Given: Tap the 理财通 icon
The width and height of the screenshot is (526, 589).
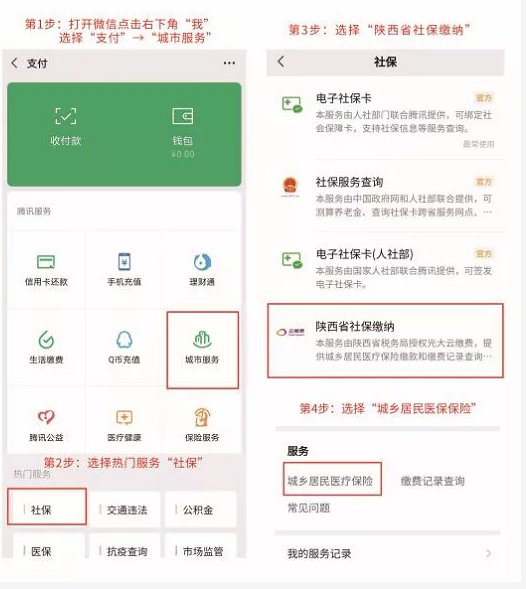Looking at the screenshot, I should [202, 262].
